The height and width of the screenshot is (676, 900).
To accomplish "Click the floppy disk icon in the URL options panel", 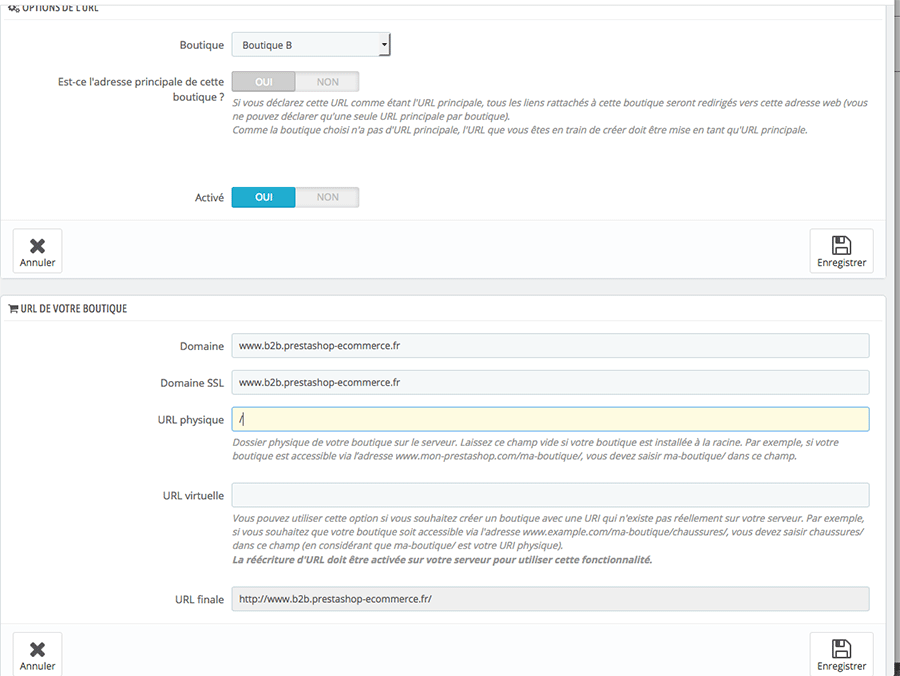I will 841,245.
